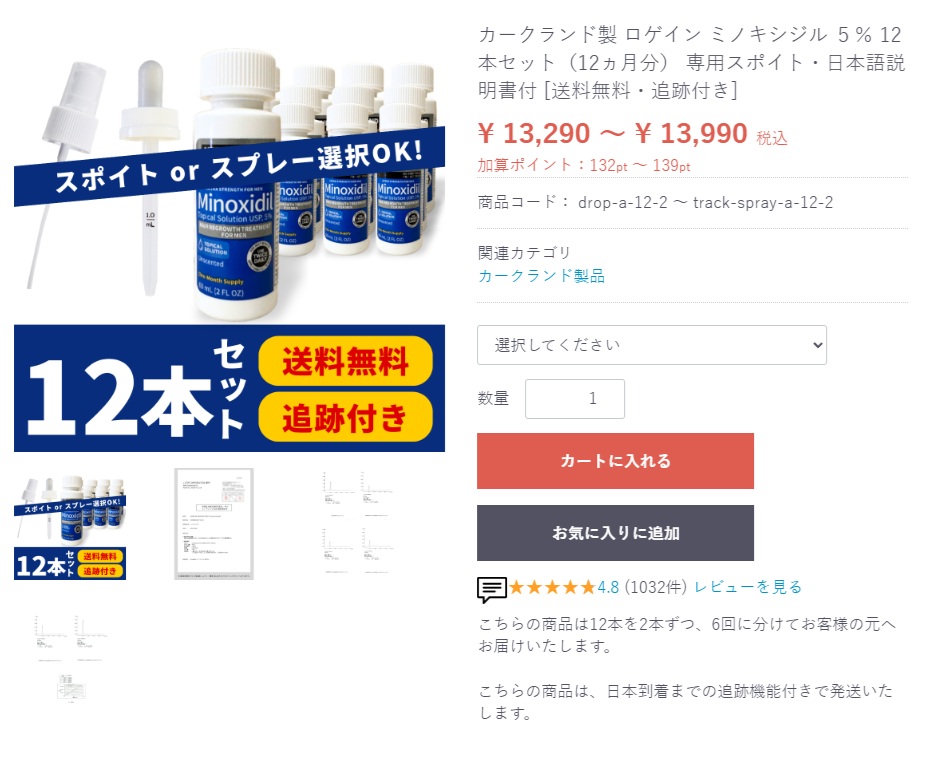Select the small last thumbnail image

pos(71,688)
